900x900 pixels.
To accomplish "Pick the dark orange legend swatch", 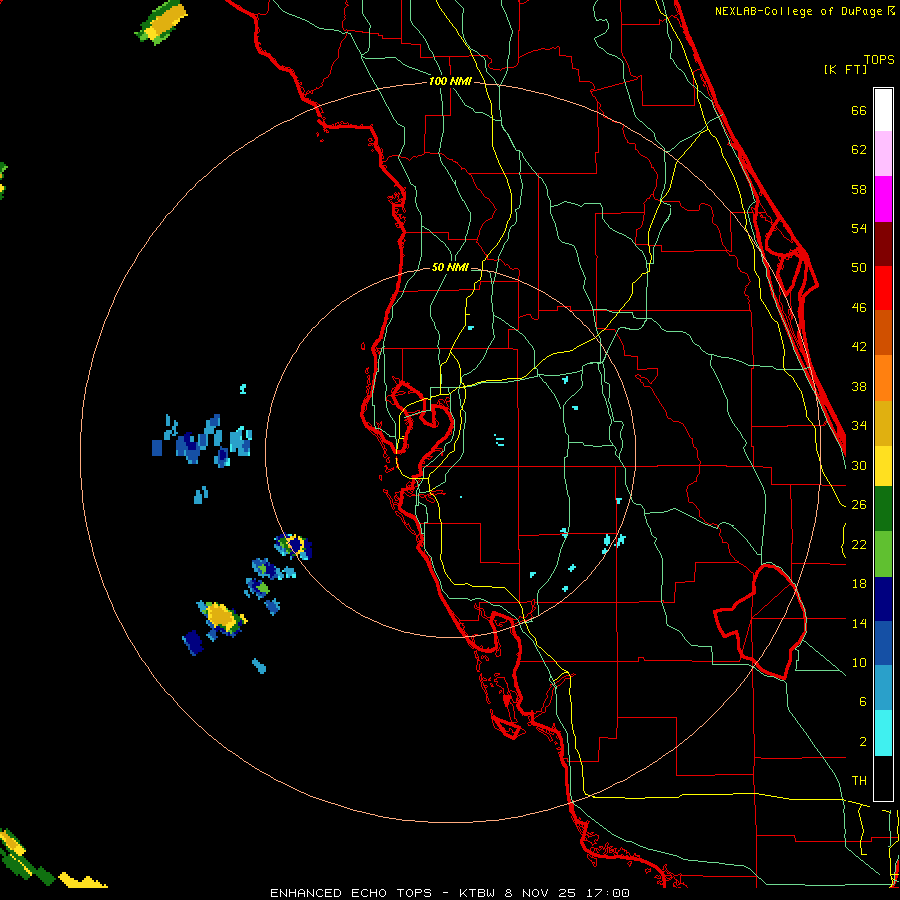I will point(883,332).
